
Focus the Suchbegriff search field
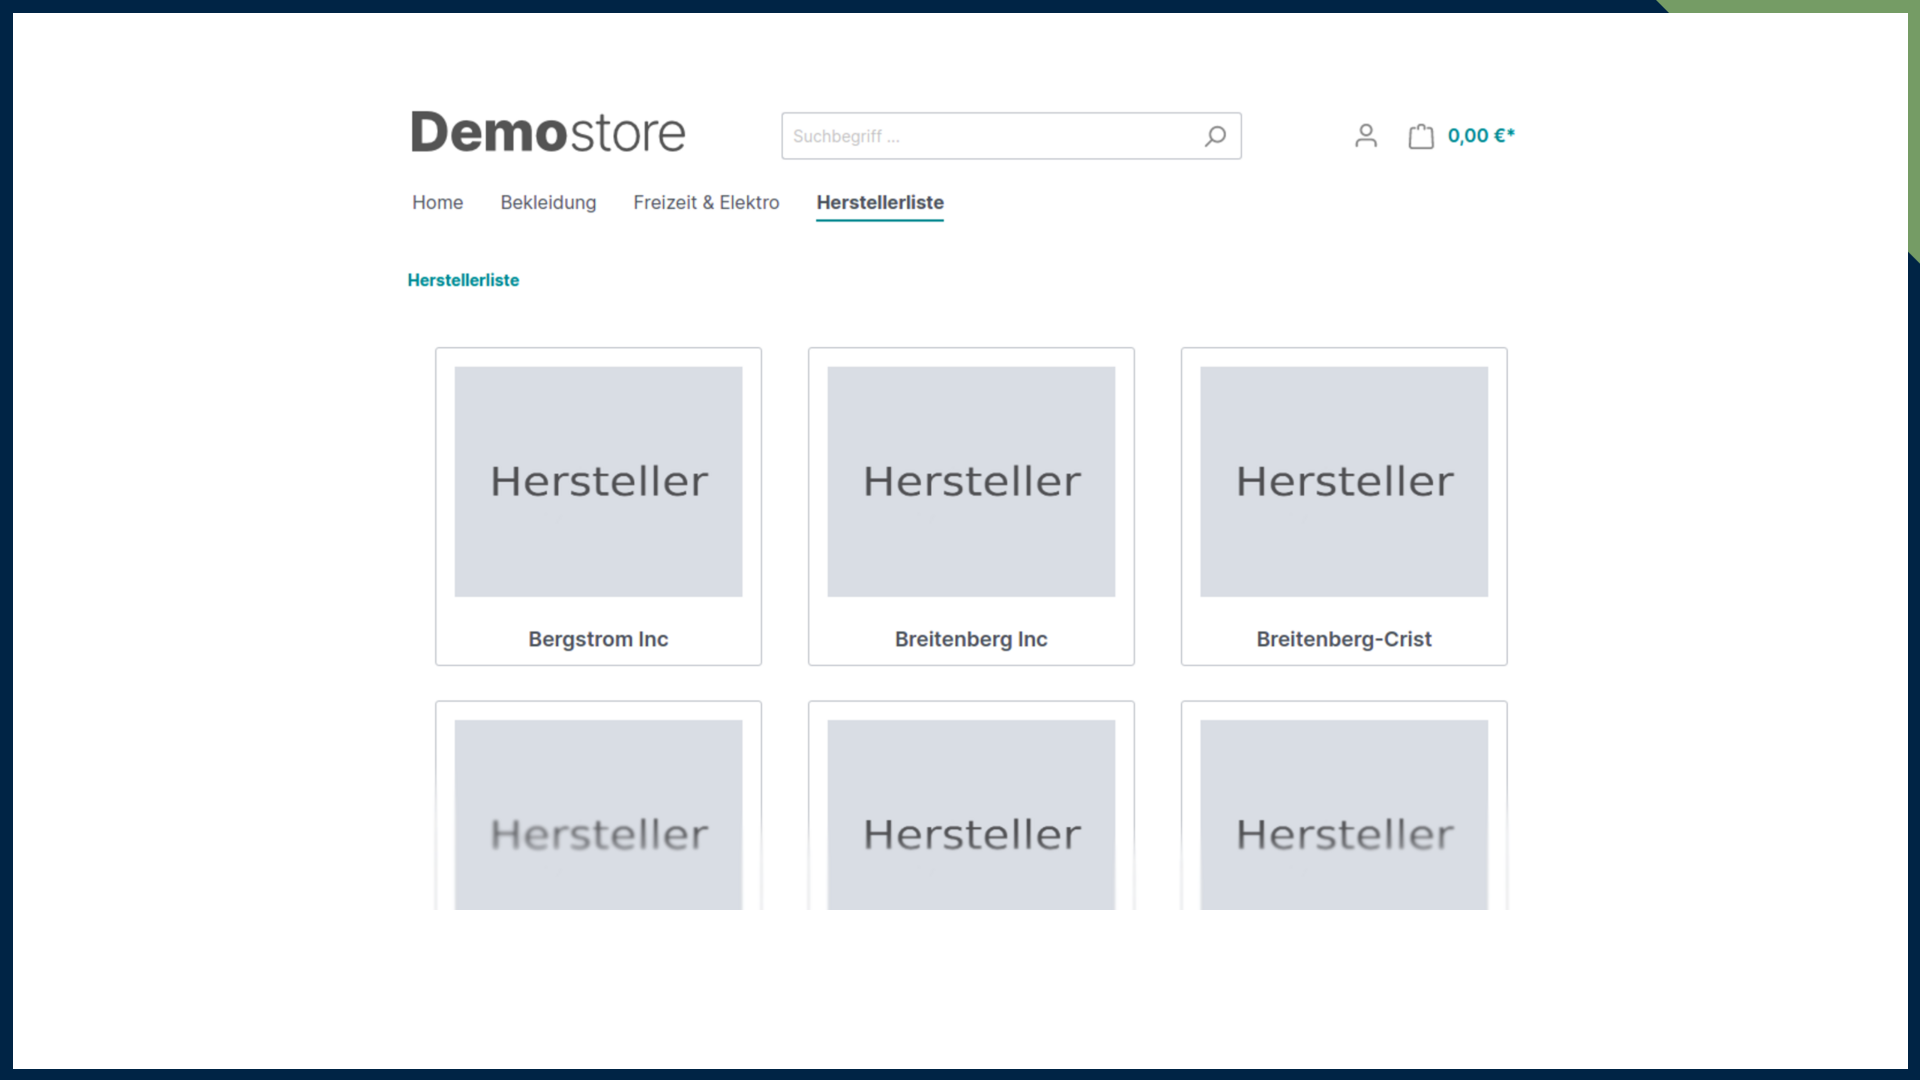pyautogui.click(x=990, y=136)
